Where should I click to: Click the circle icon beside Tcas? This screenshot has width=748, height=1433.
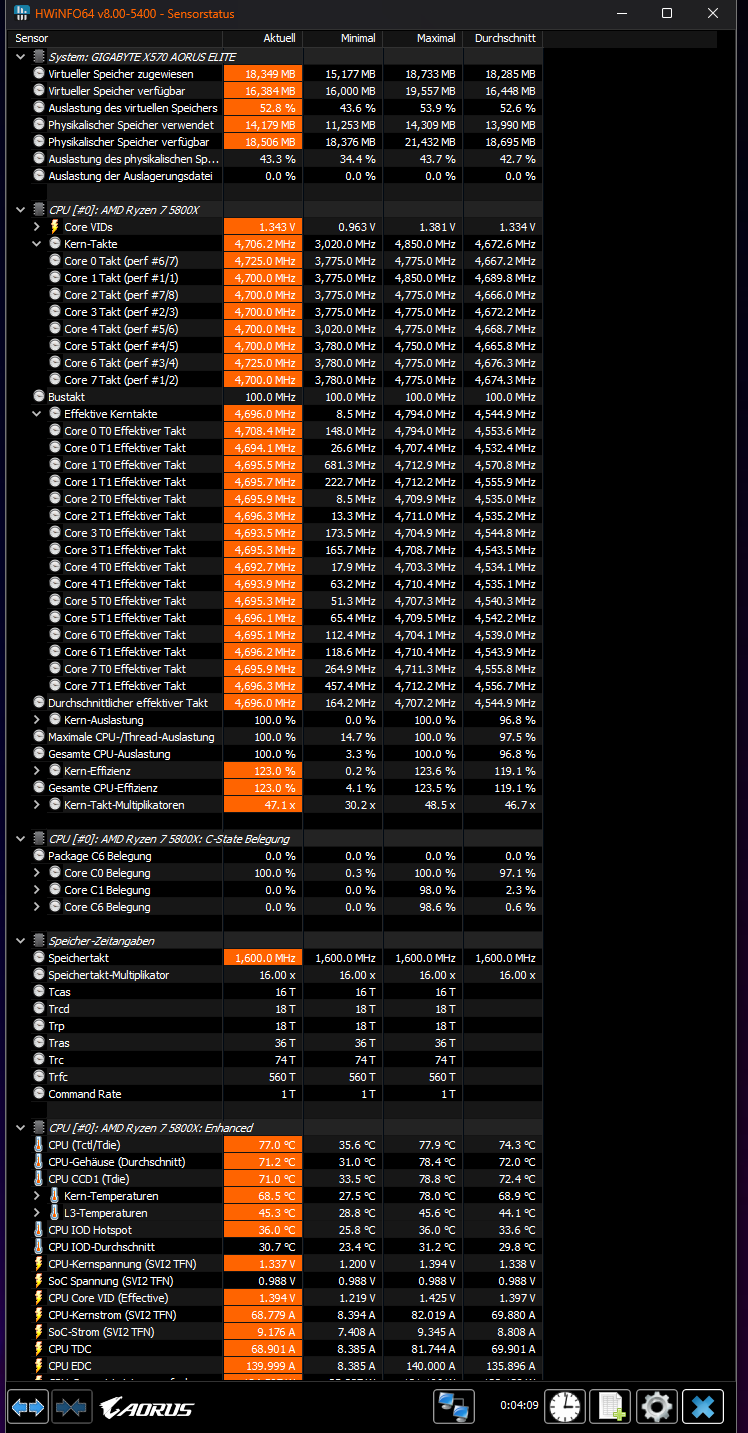(x=39, y=992)
